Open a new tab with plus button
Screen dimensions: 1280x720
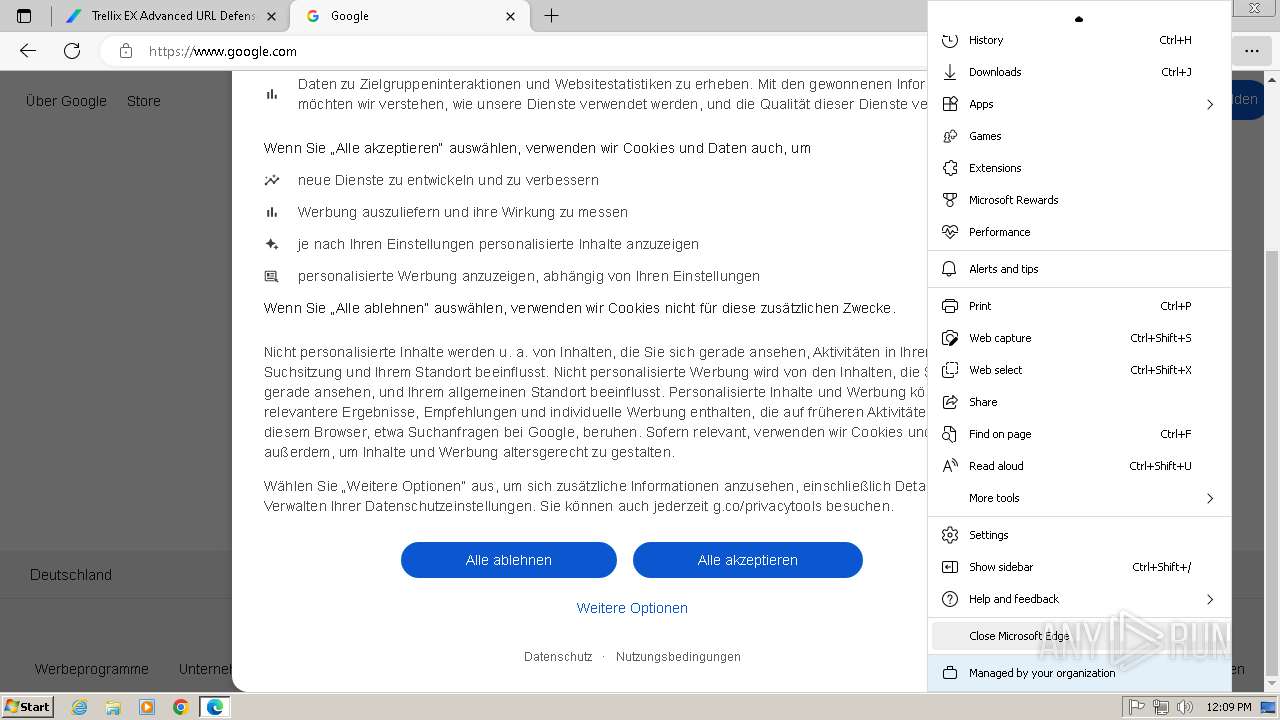(551, 16)
